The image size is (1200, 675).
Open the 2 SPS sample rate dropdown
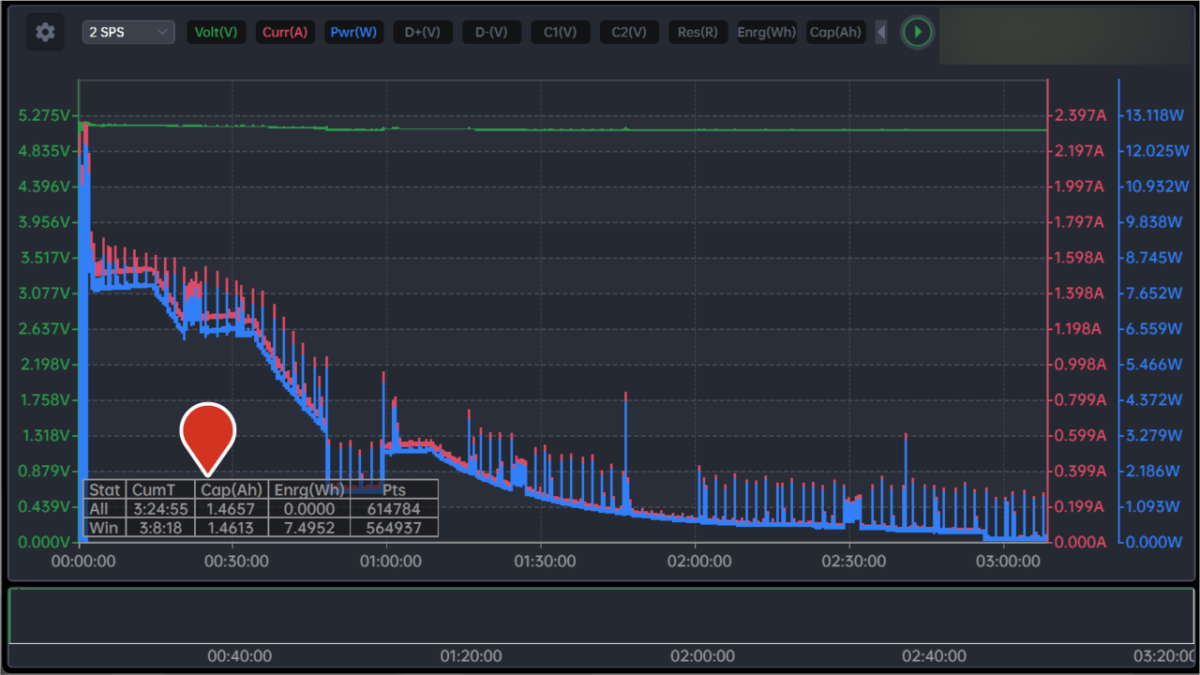pos(129,32)
